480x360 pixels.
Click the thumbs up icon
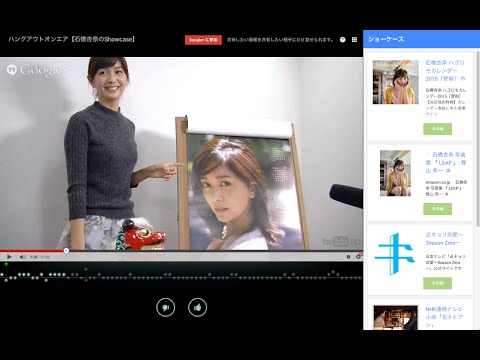[x=197, y=307]
